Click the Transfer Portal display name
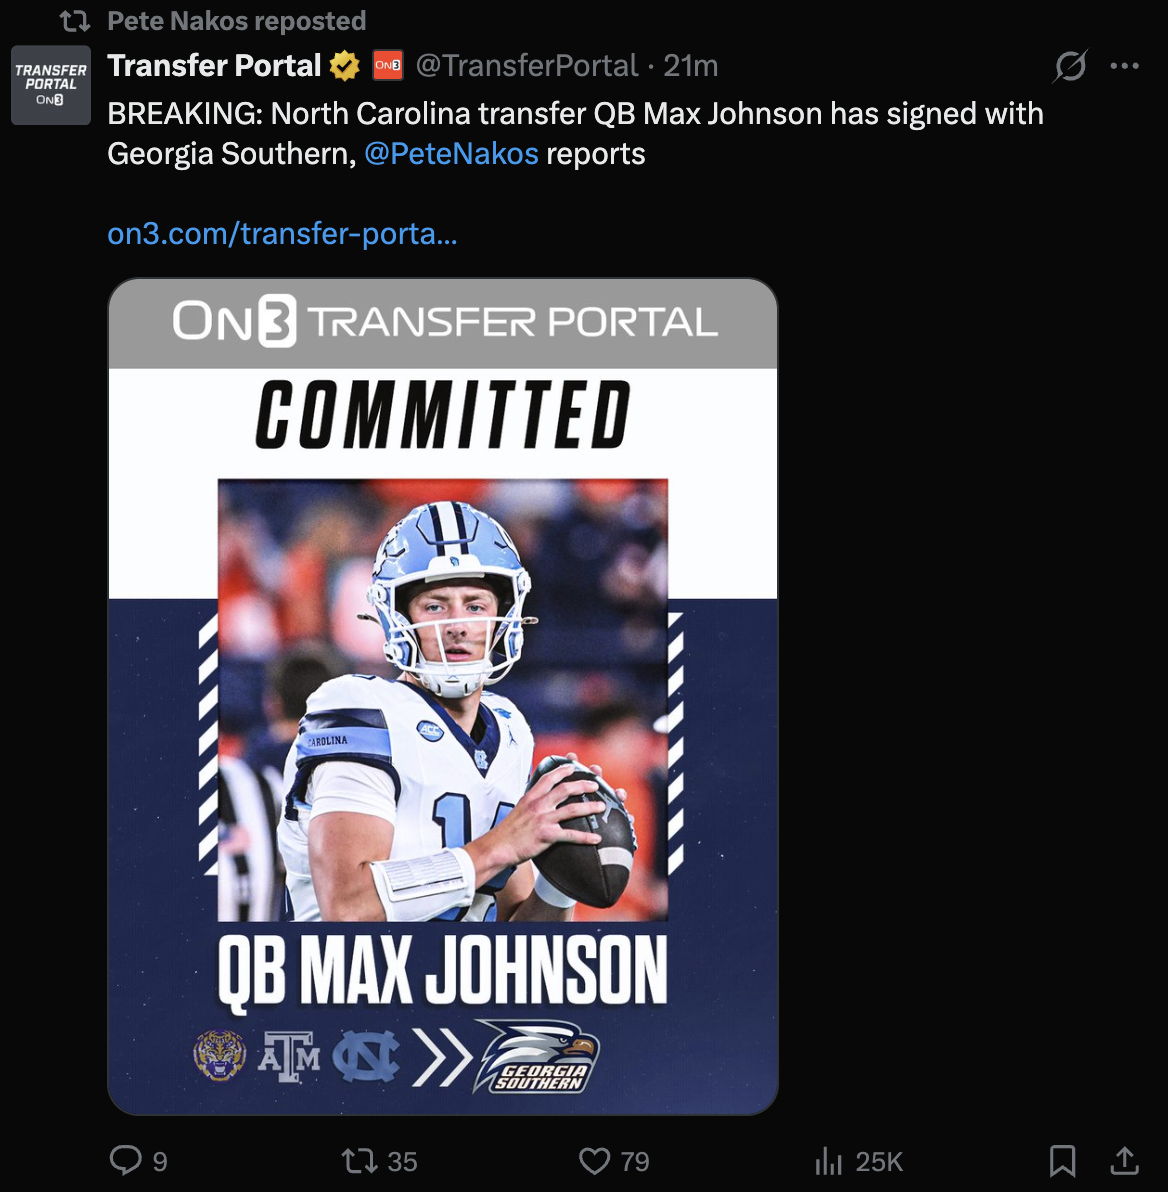1168x1192 pixels. point(214,66)
